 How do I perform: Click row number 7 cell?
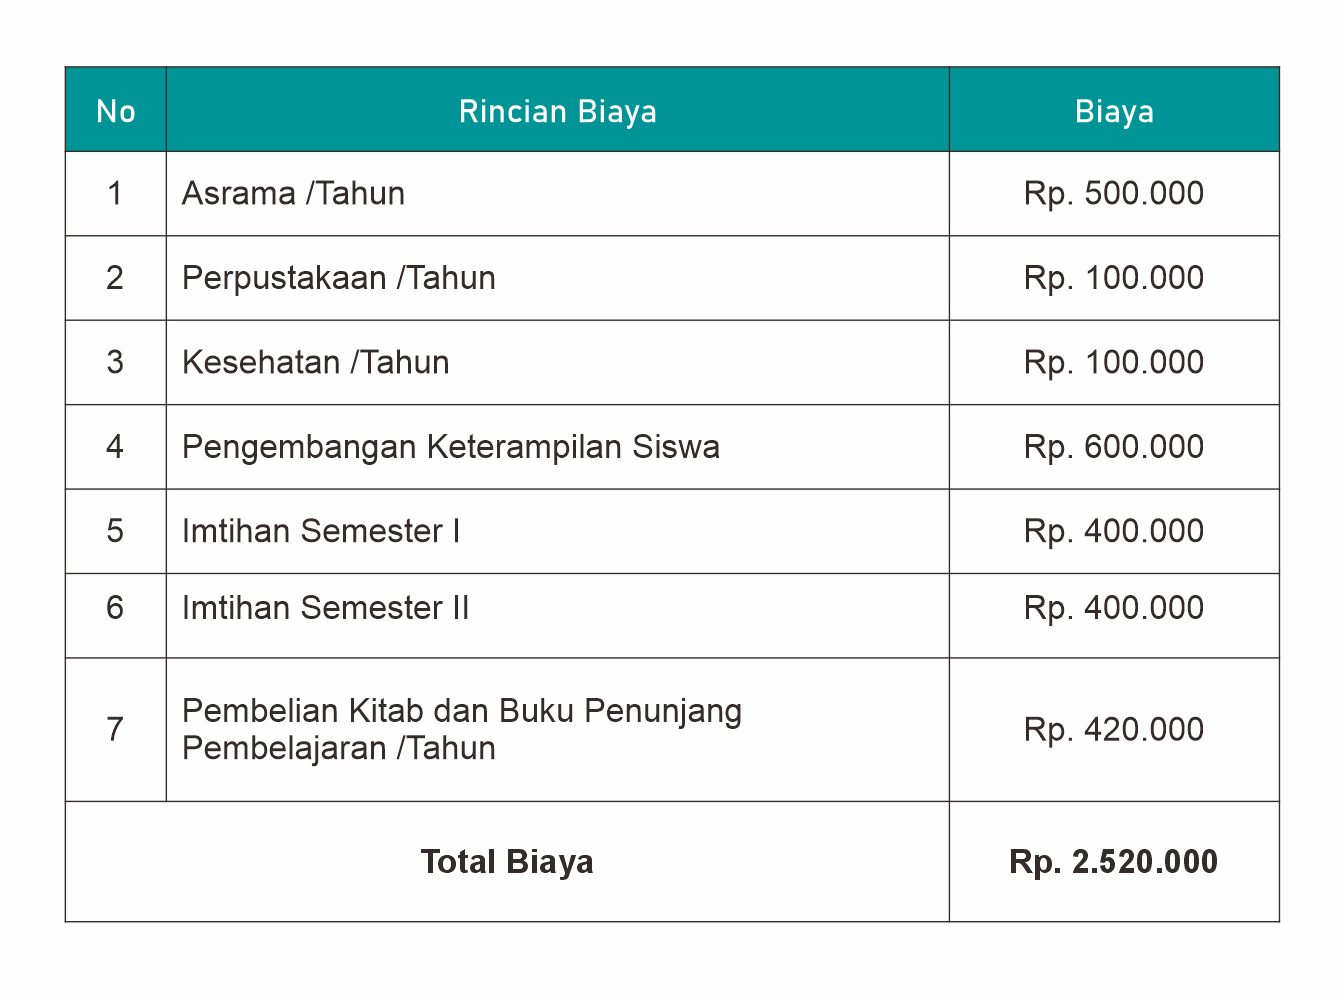(x=116, y=730)
